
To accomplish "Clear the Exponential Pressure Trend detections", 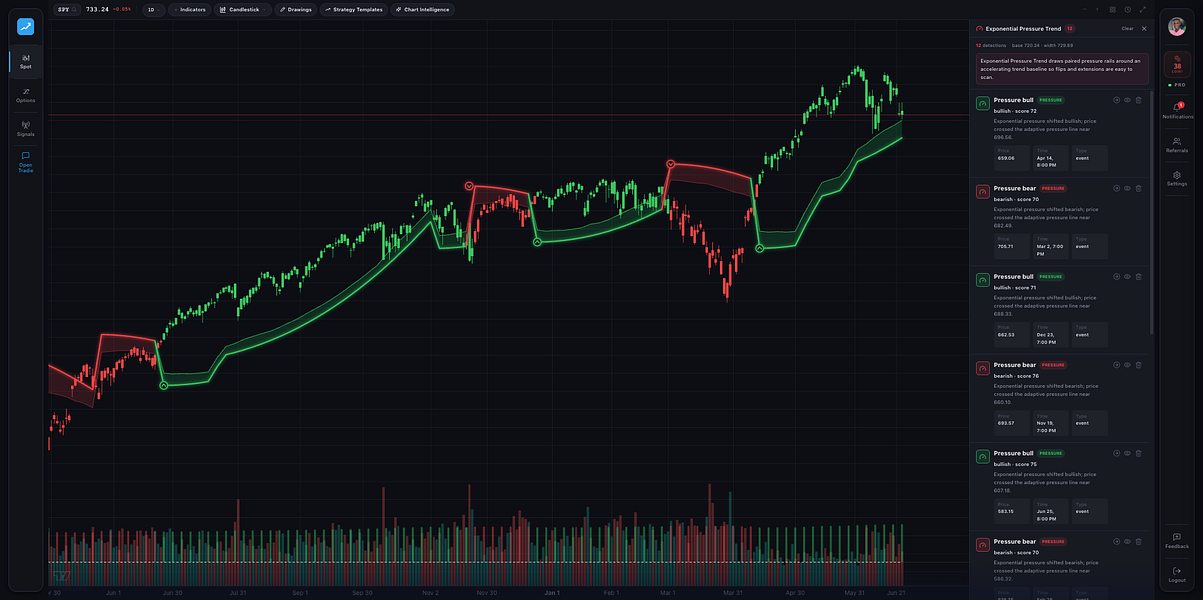I will click(x=1128, y=29).
